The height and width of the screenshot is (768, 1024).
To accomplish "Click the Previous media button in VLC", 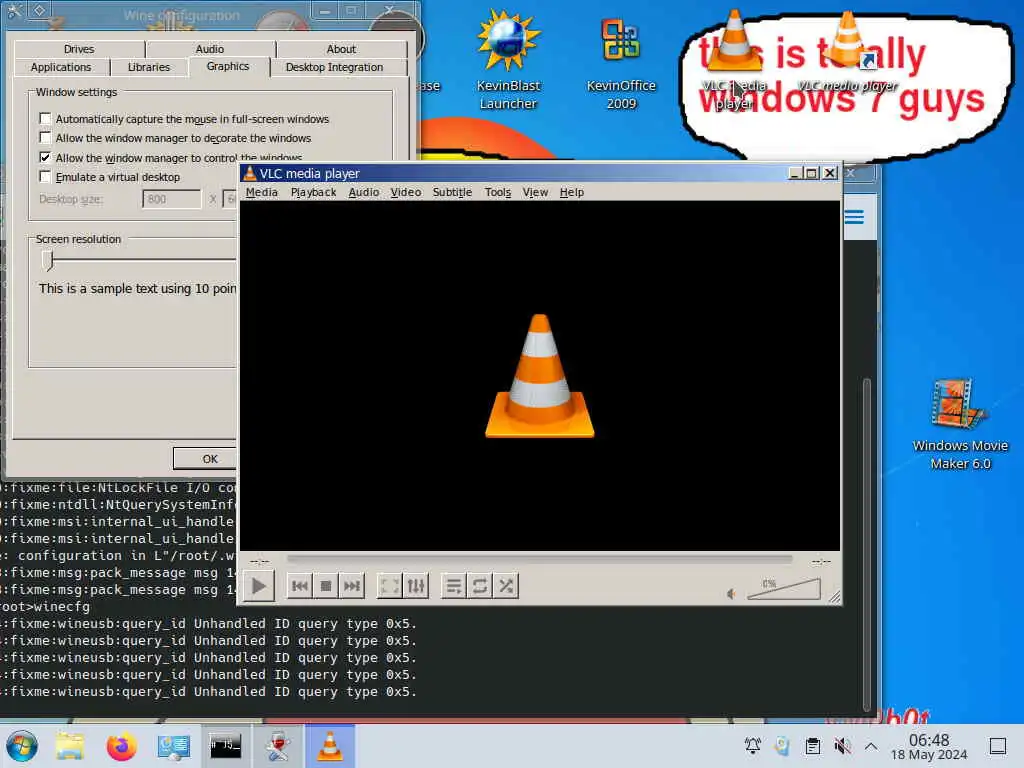I will (x=300, y=586).
